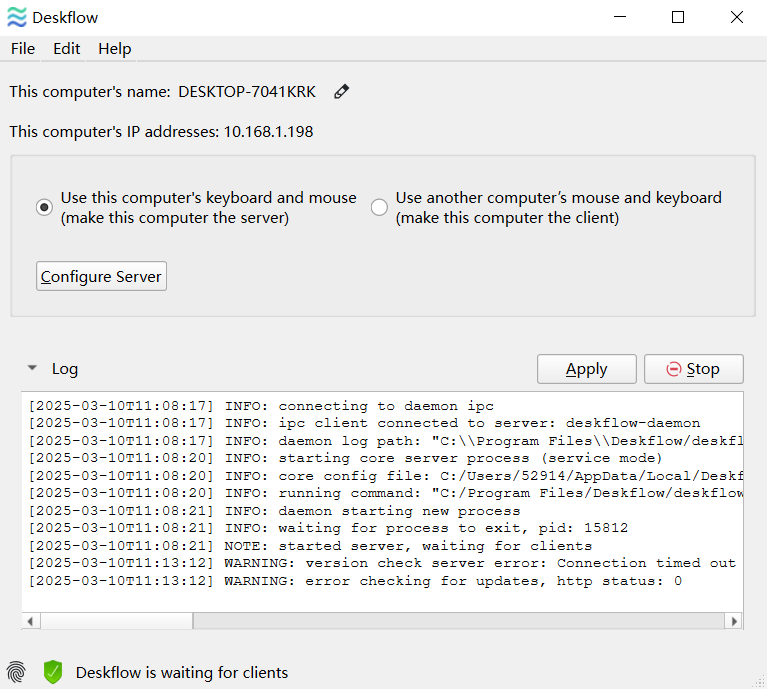Open the File menu

pos(23,49)
